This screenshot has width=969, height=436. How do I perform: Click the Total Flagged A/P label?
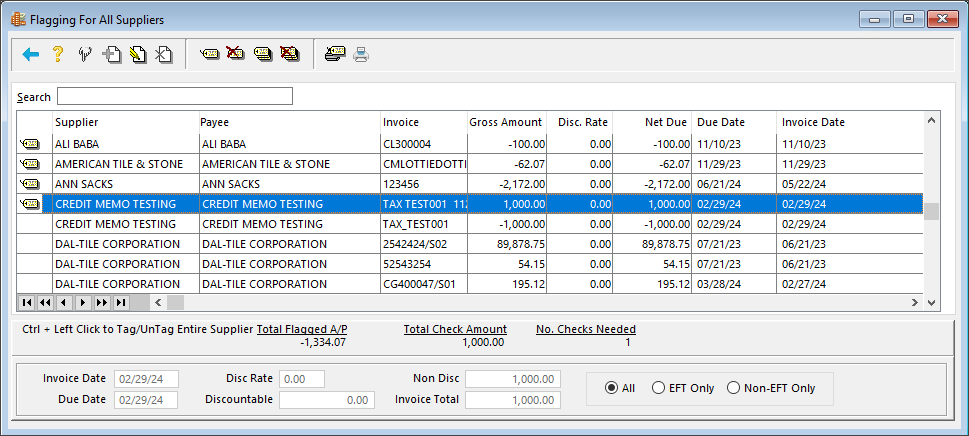[302, 330]
